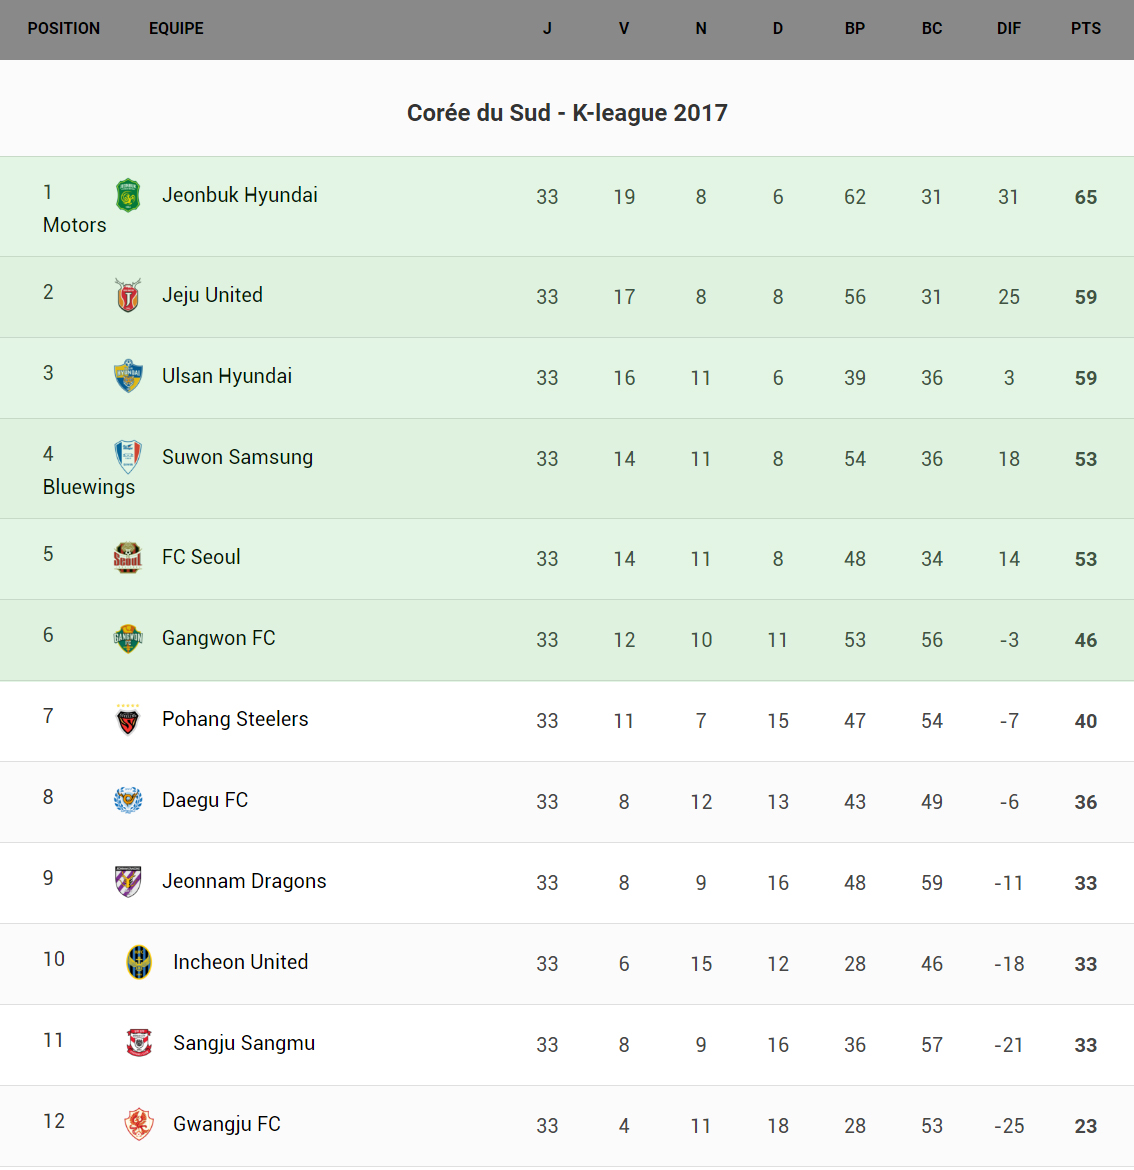The image size is (1134, 1170).
Task: Open the FC Seoul club logo
Action: [128, 557]
